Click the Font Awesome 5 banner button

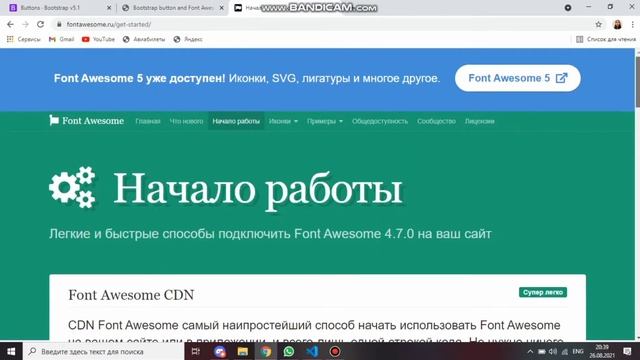point(518,78)
